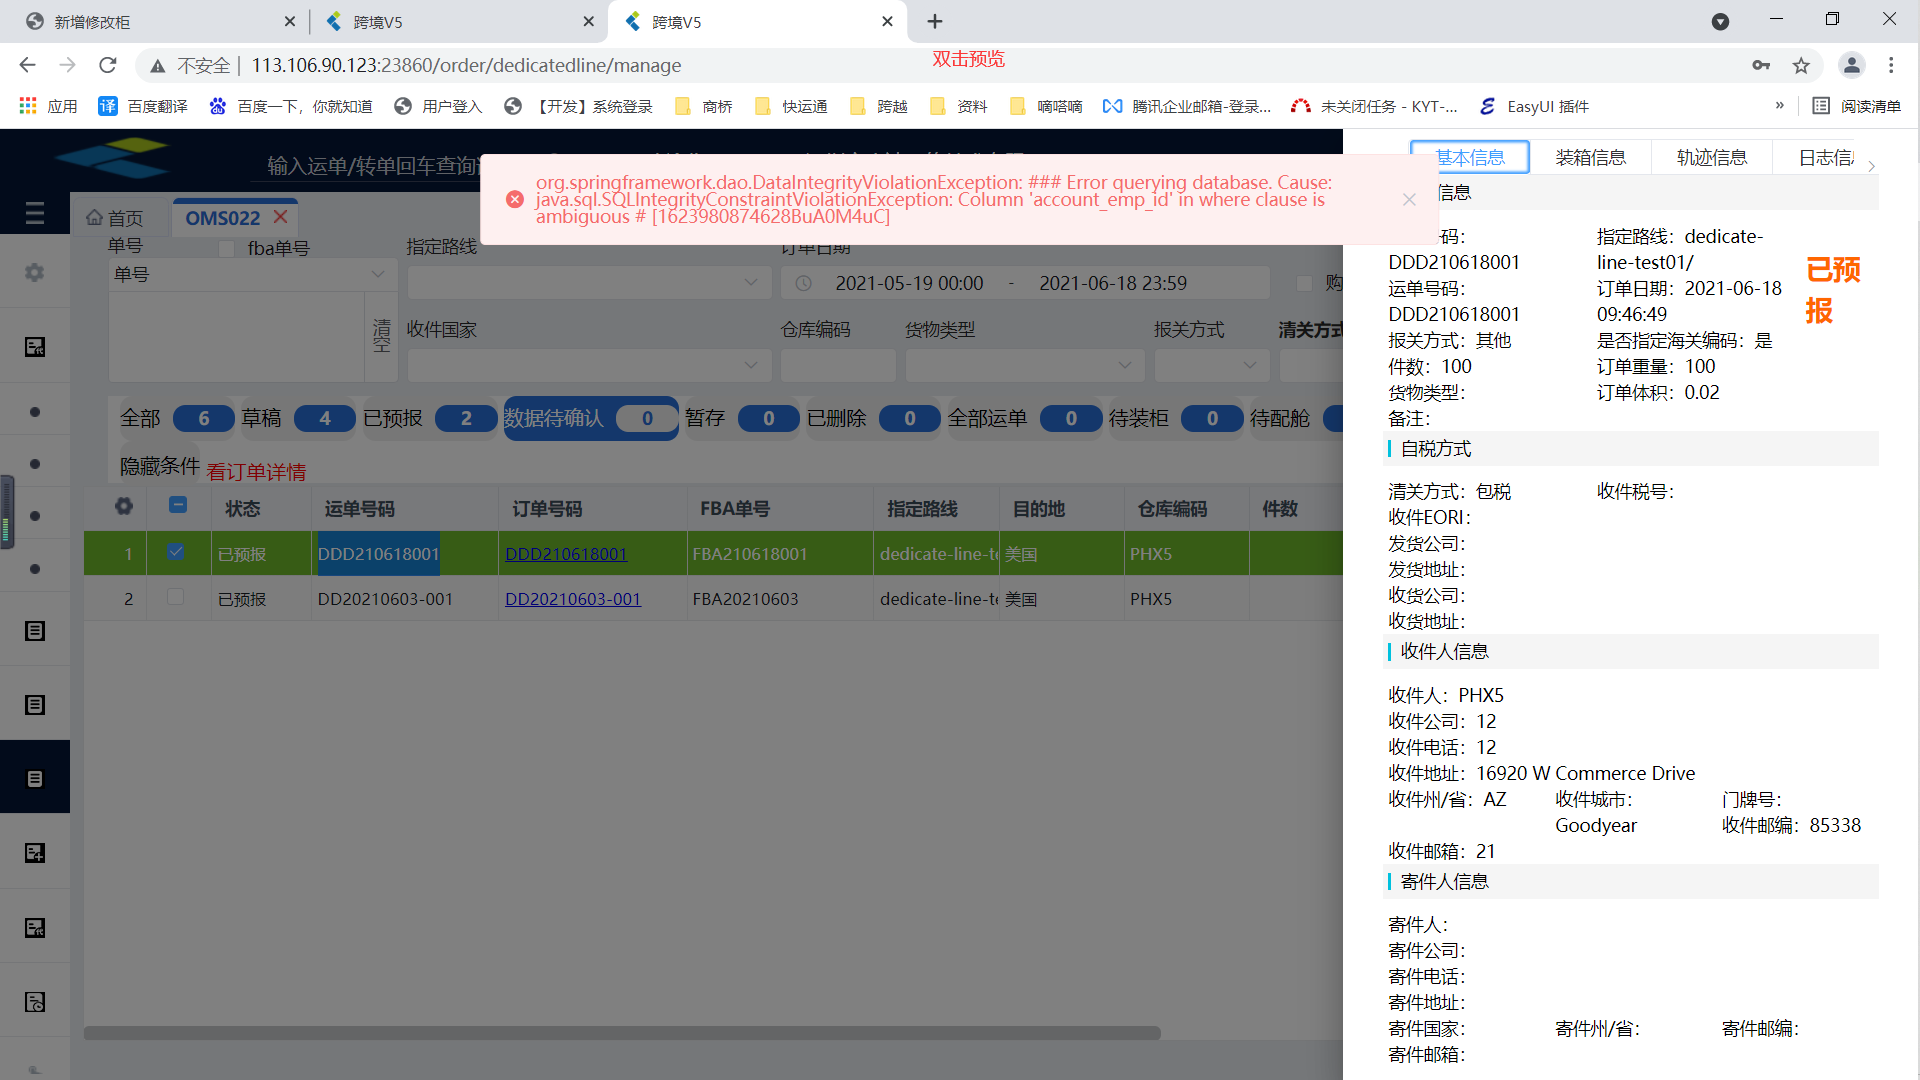Open the 阅读清单 reading list

pos(1857,106)
